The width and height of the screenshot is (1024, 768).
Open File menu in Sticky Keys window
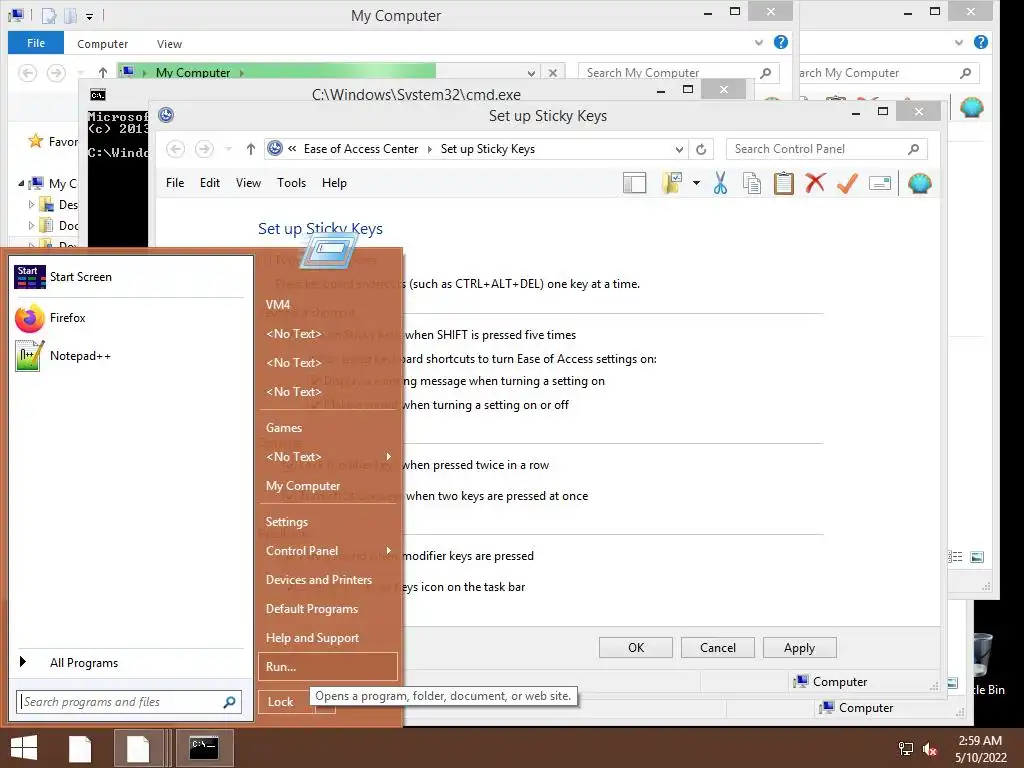point(175,183)
